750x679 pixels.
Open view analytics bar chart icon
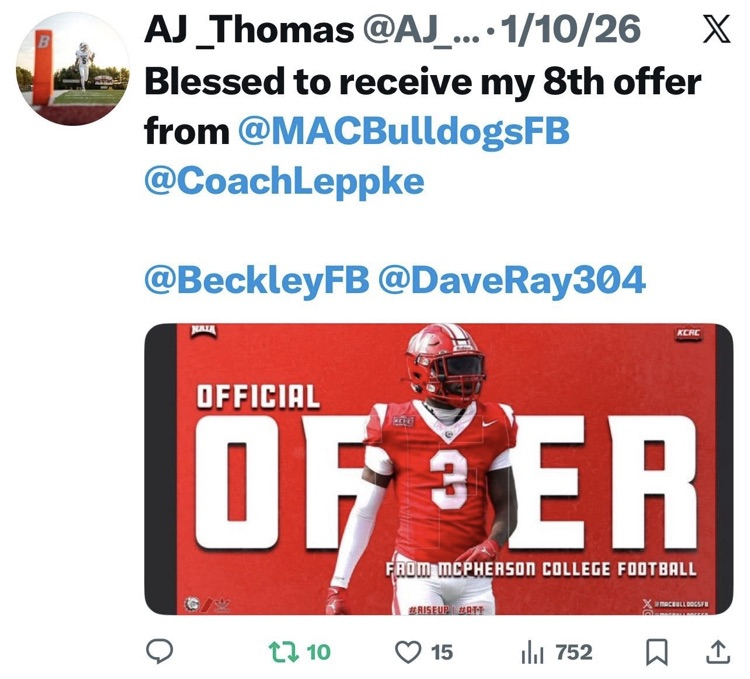click(532, 653)
